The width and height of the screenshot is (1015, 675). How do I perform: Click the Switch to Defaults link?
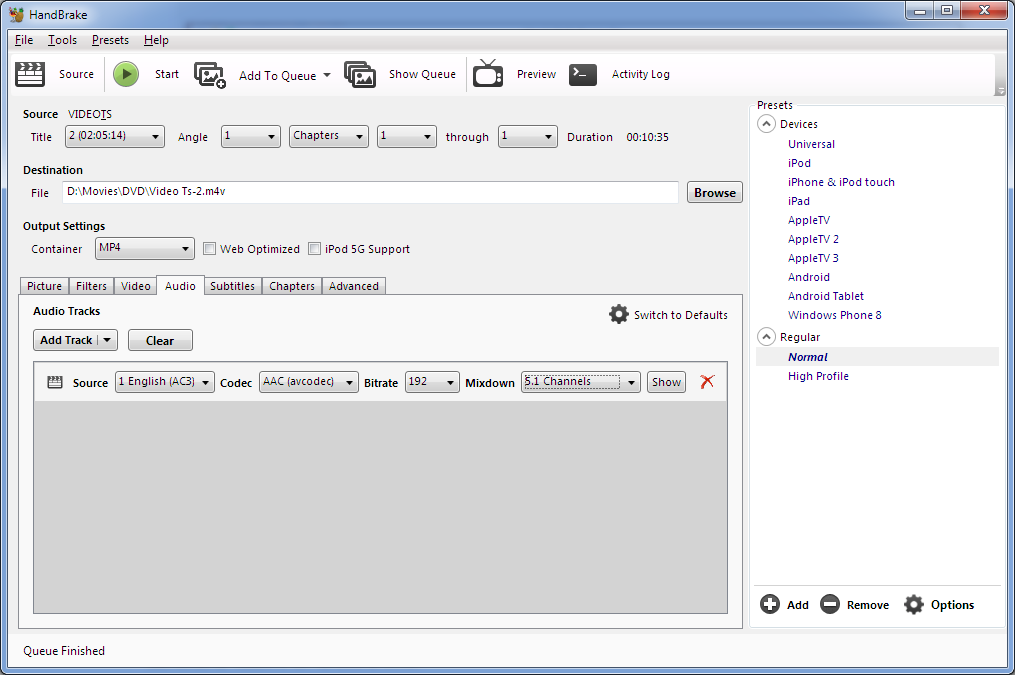pyautogui.click(x=681, y=315)
